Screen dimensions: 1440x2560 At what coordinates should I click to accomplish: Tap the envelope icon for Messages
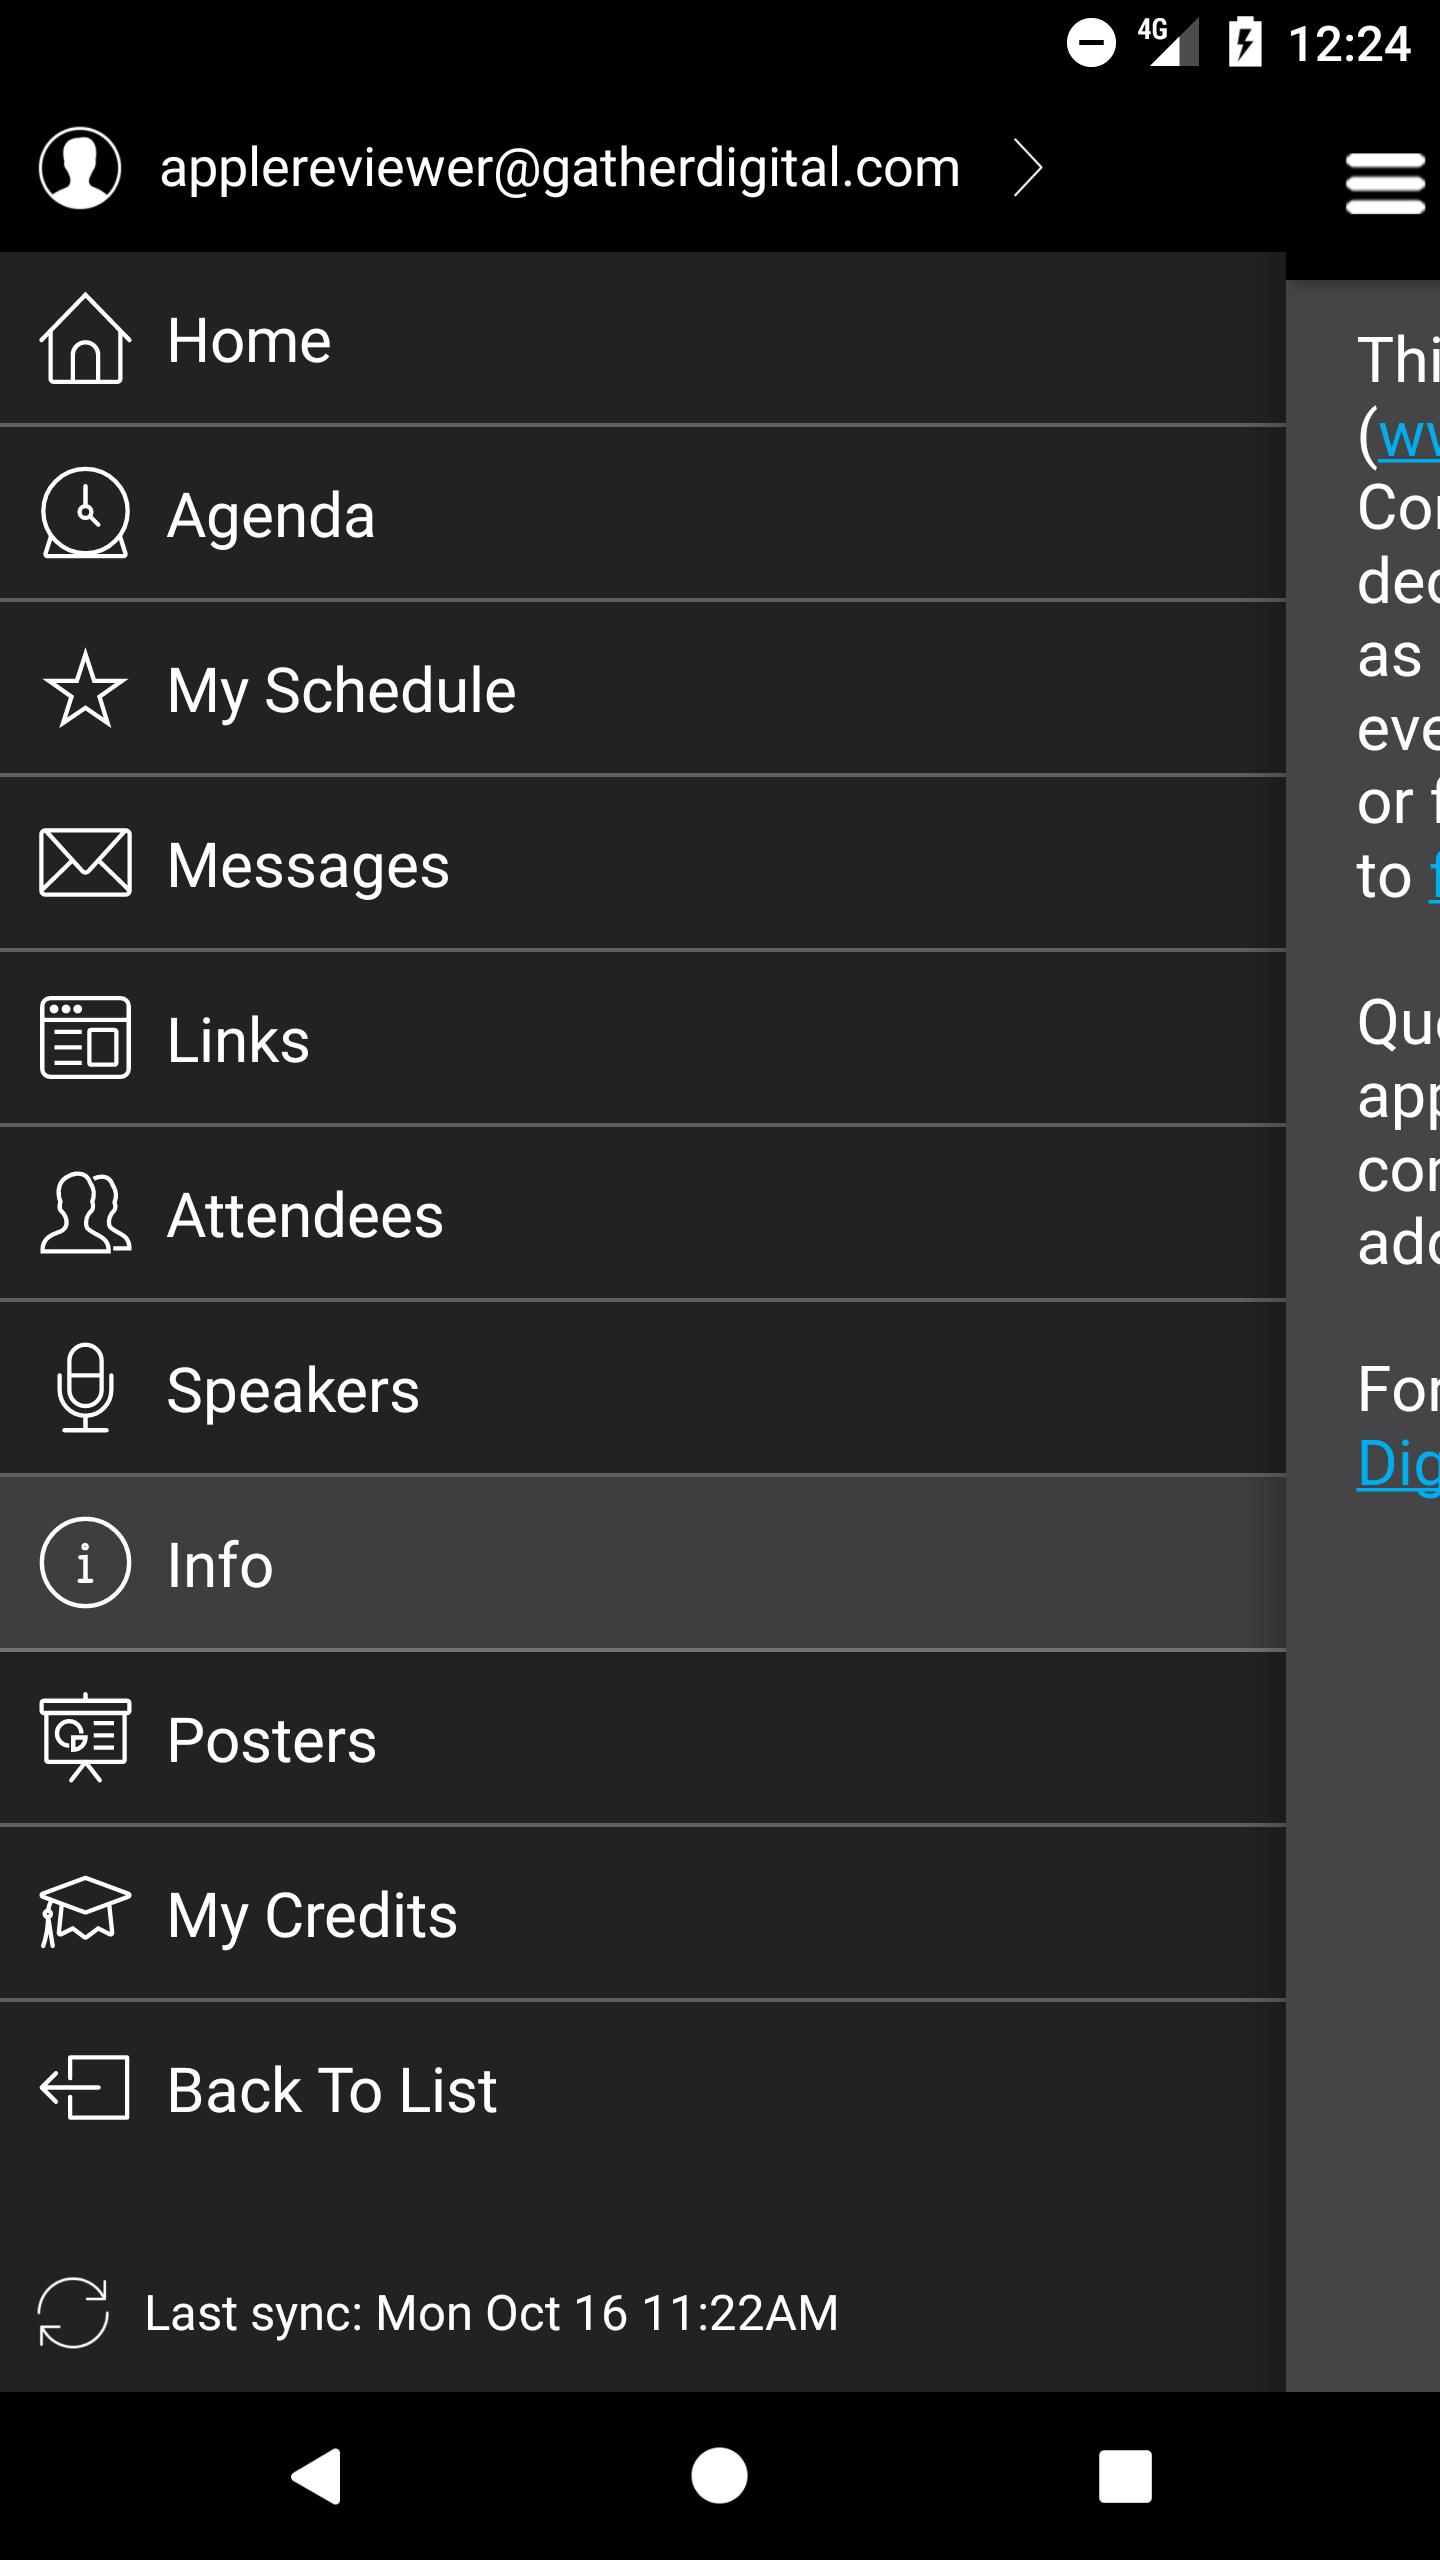[85, 863]
